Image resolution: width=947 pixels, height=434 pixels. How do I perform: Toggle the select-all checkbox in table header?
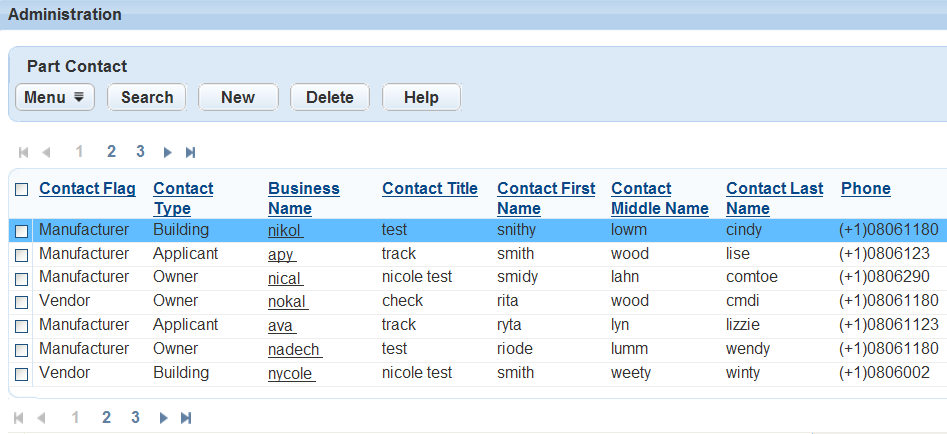(22, 189)
